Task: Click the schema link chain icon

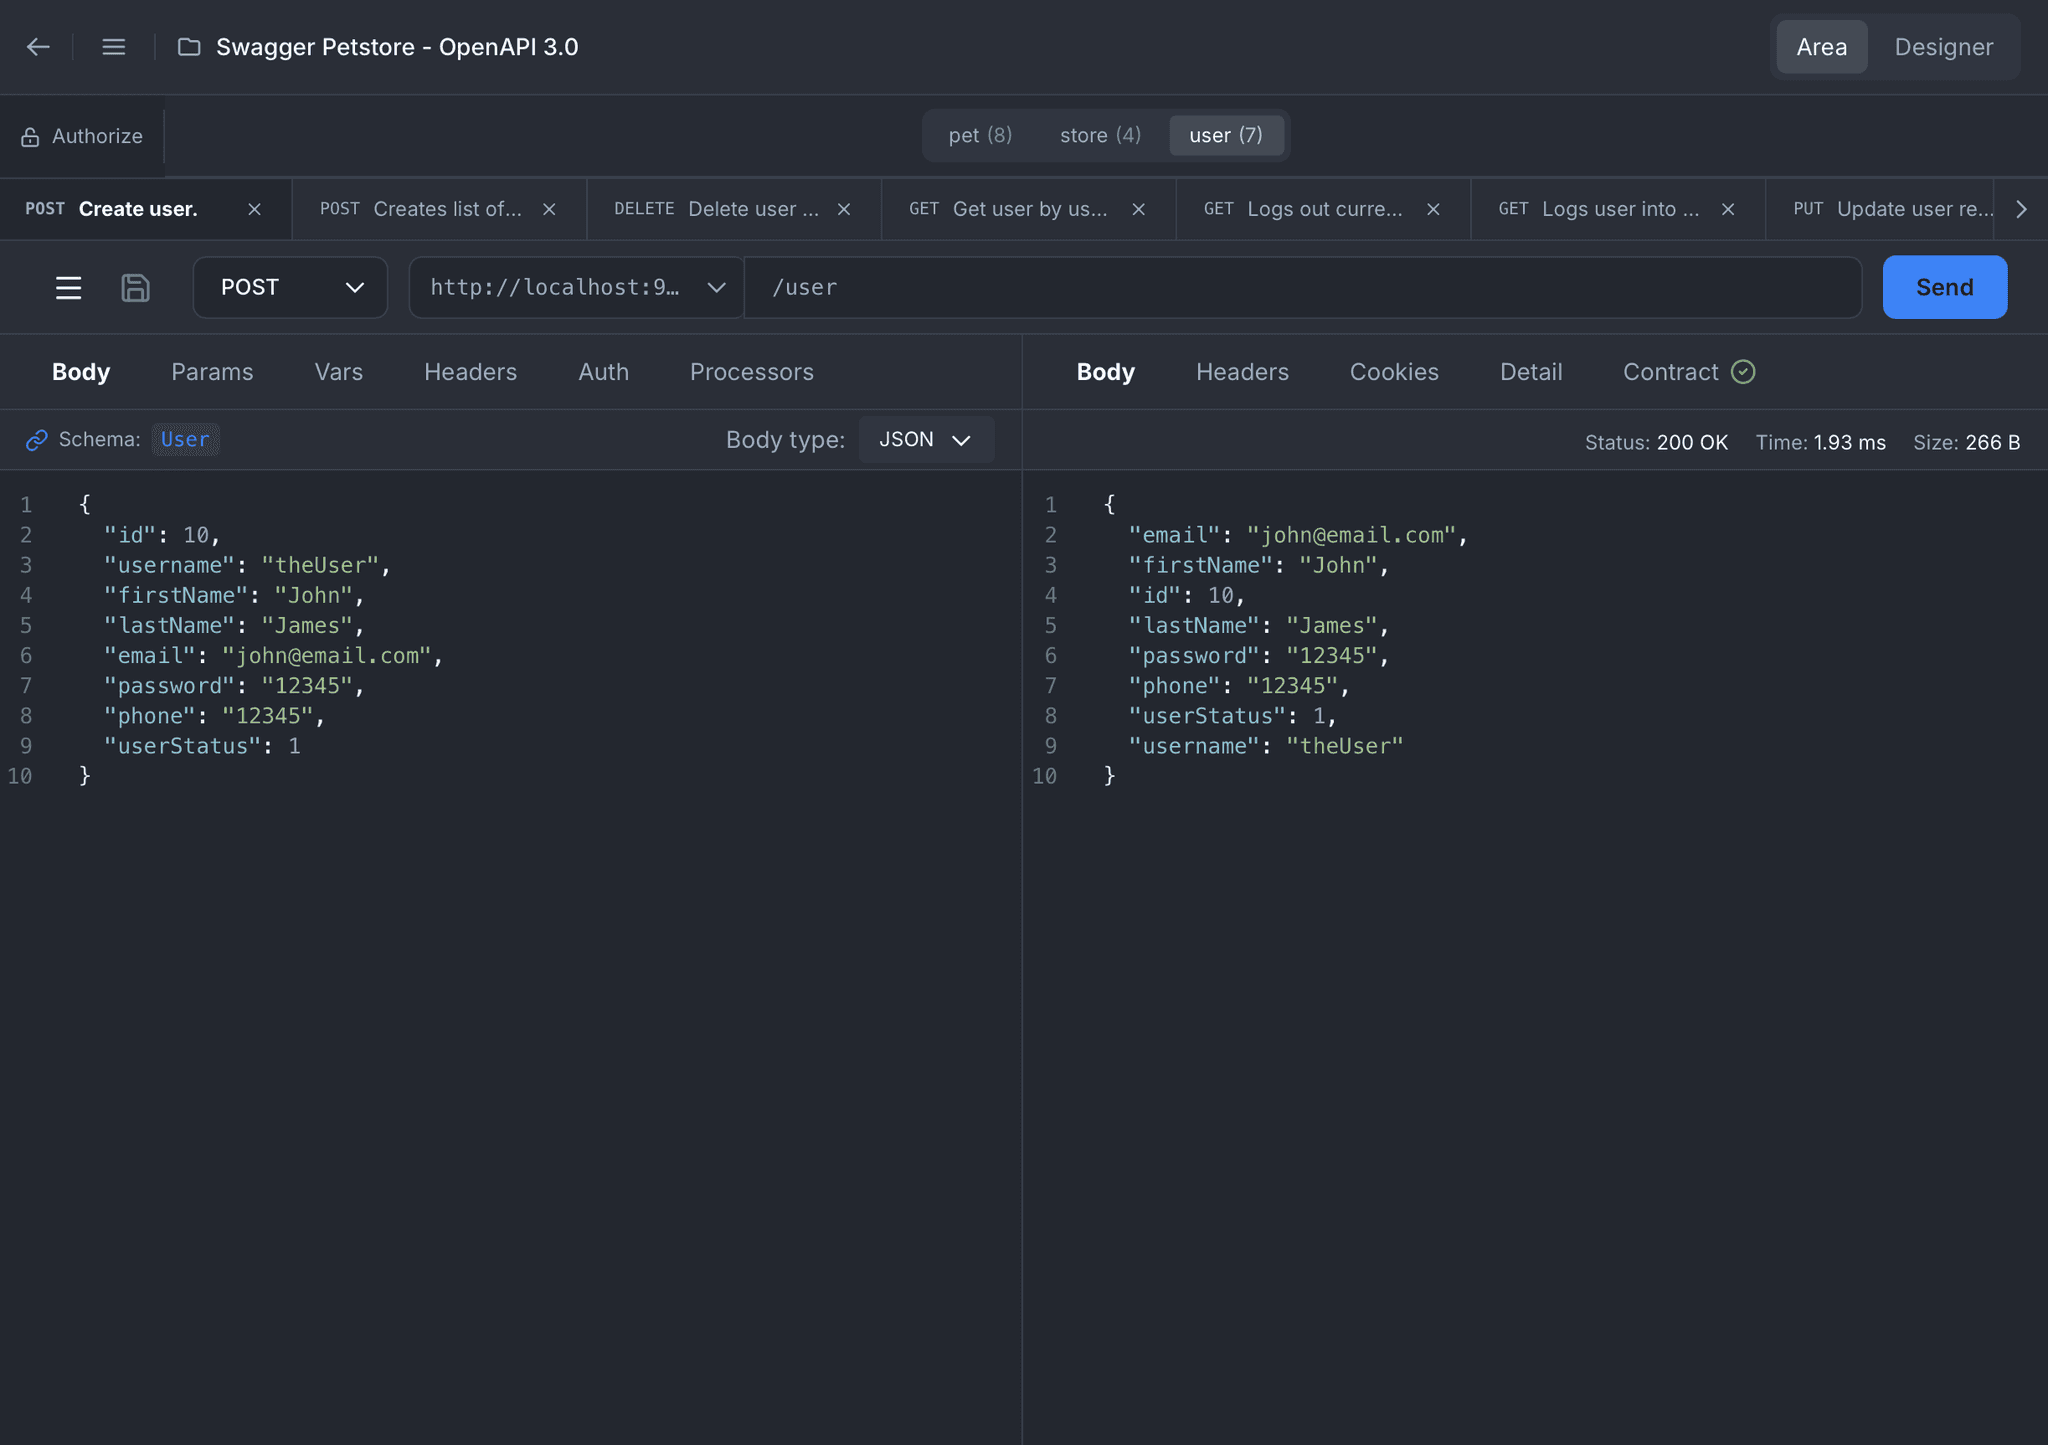Action: [37, 440]
